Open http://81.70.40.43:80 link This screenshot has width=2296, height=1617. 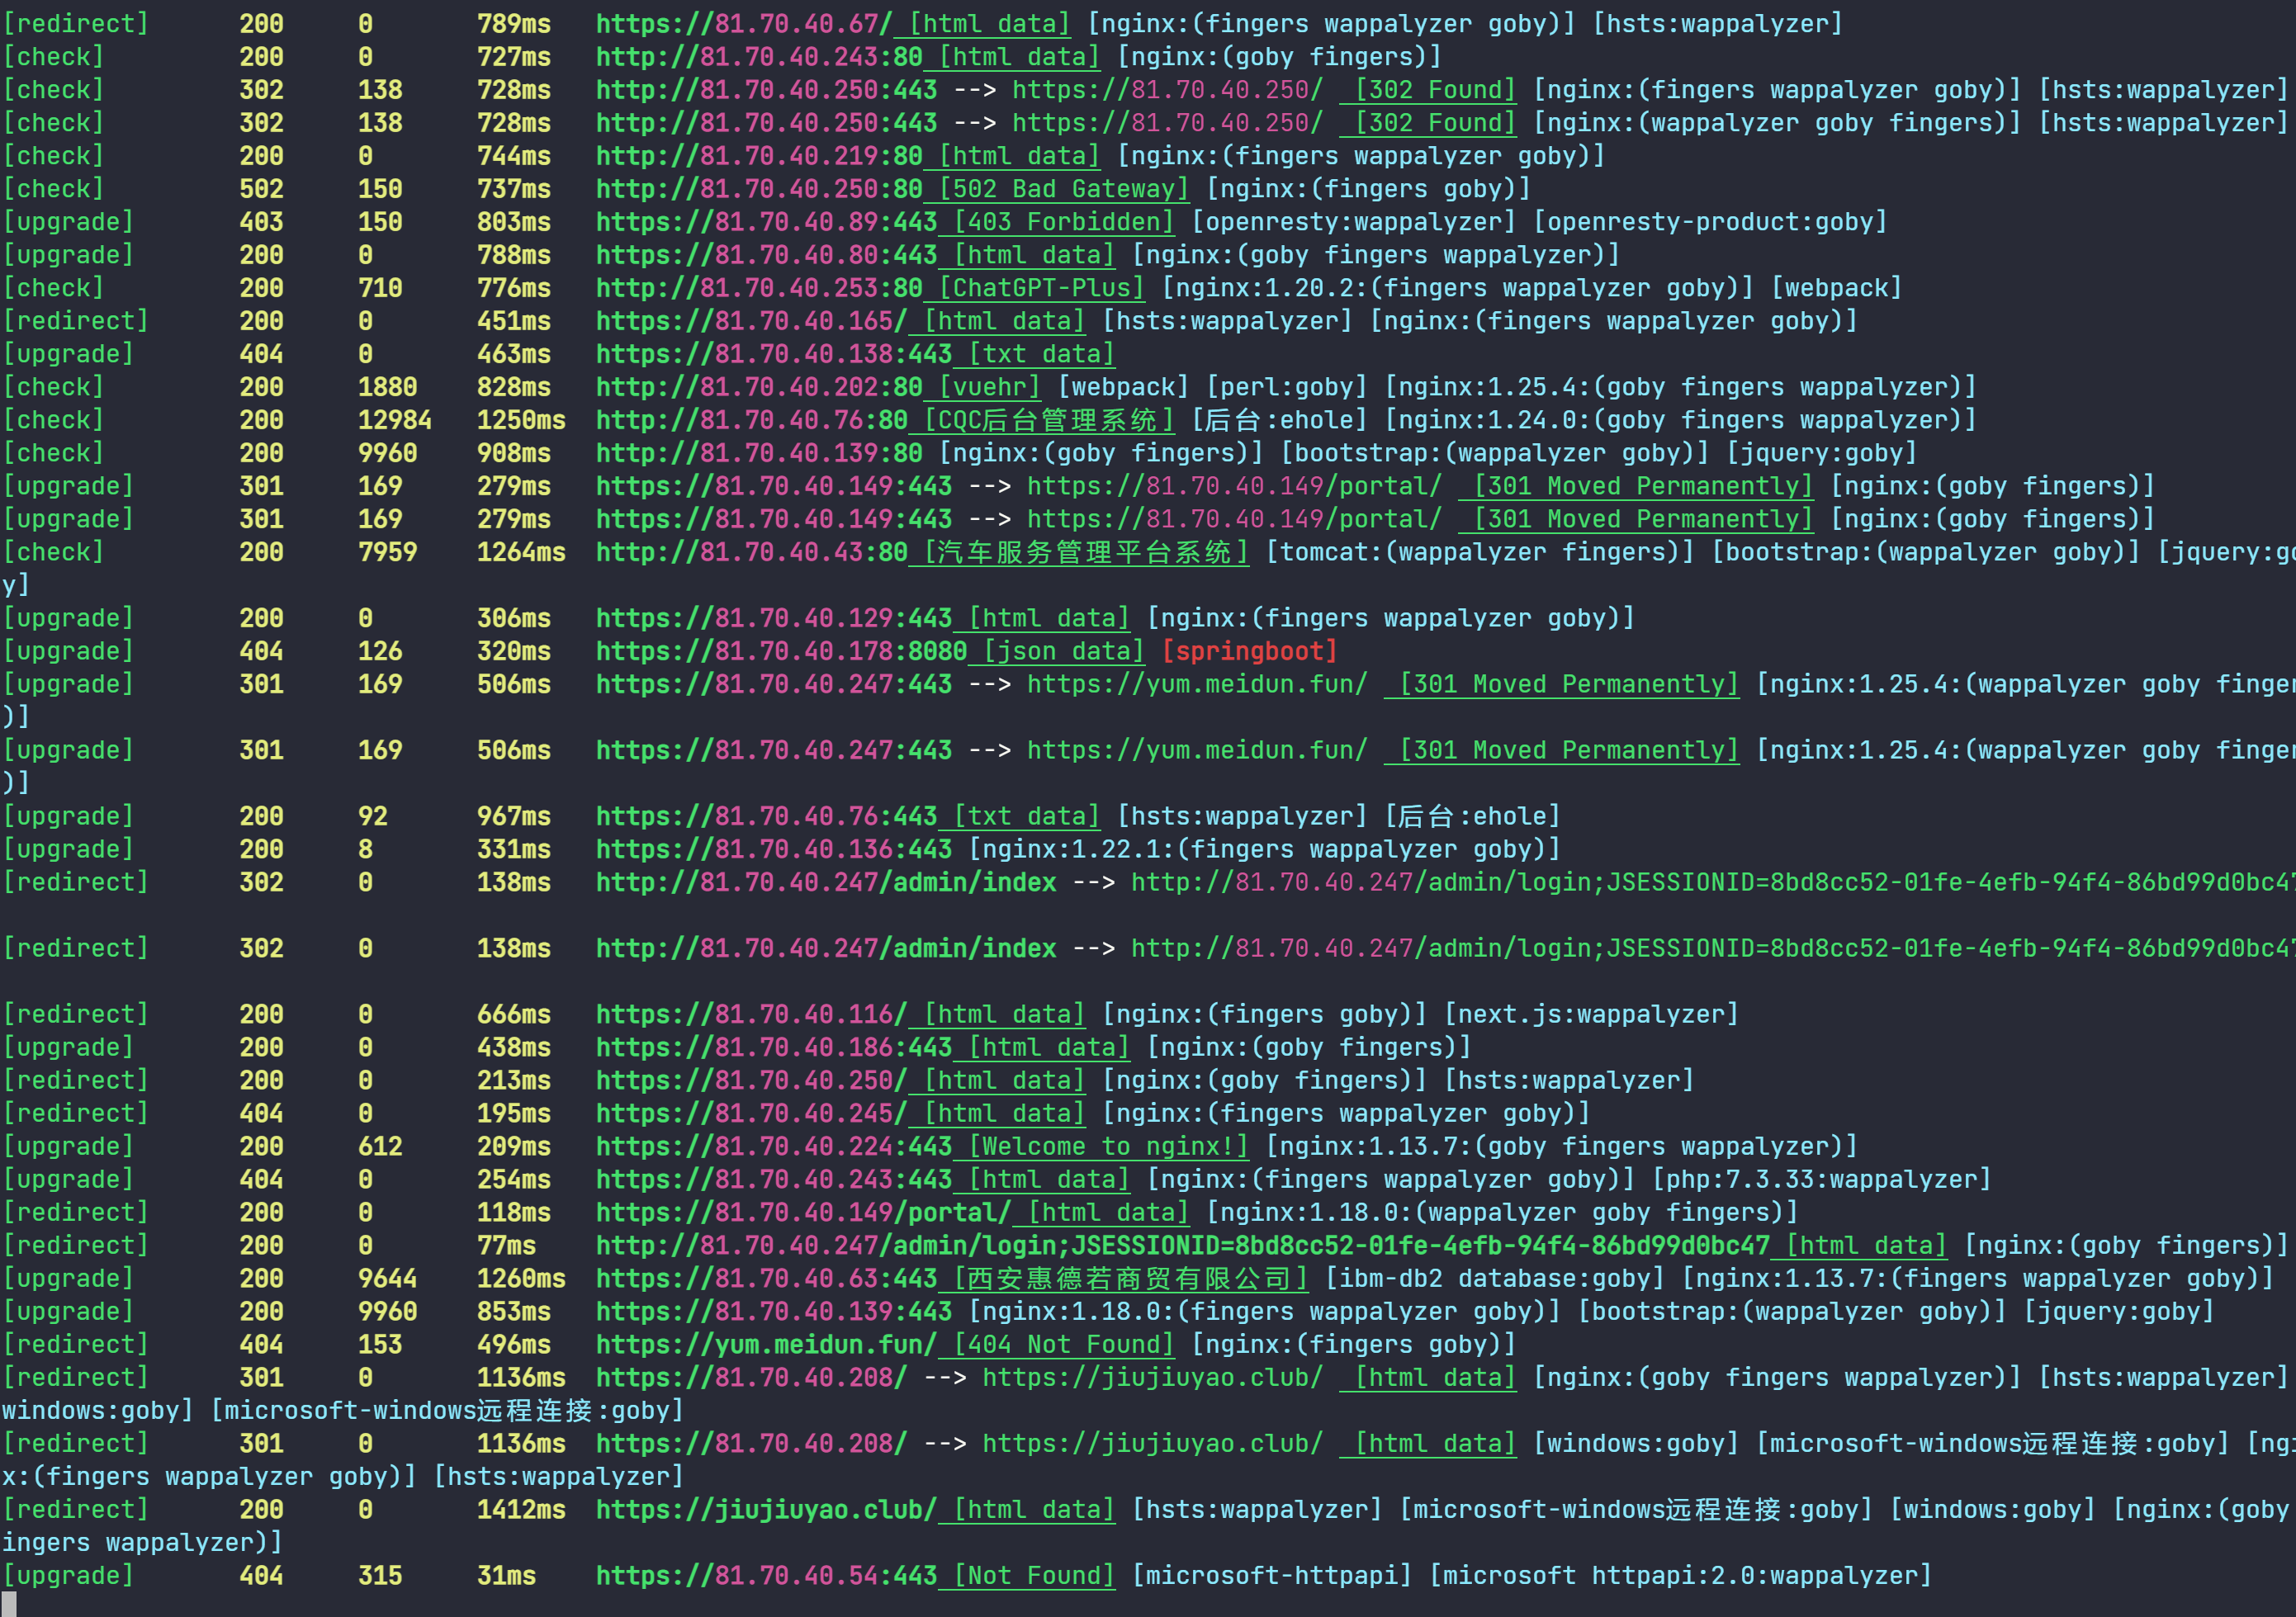pos(751,551)
